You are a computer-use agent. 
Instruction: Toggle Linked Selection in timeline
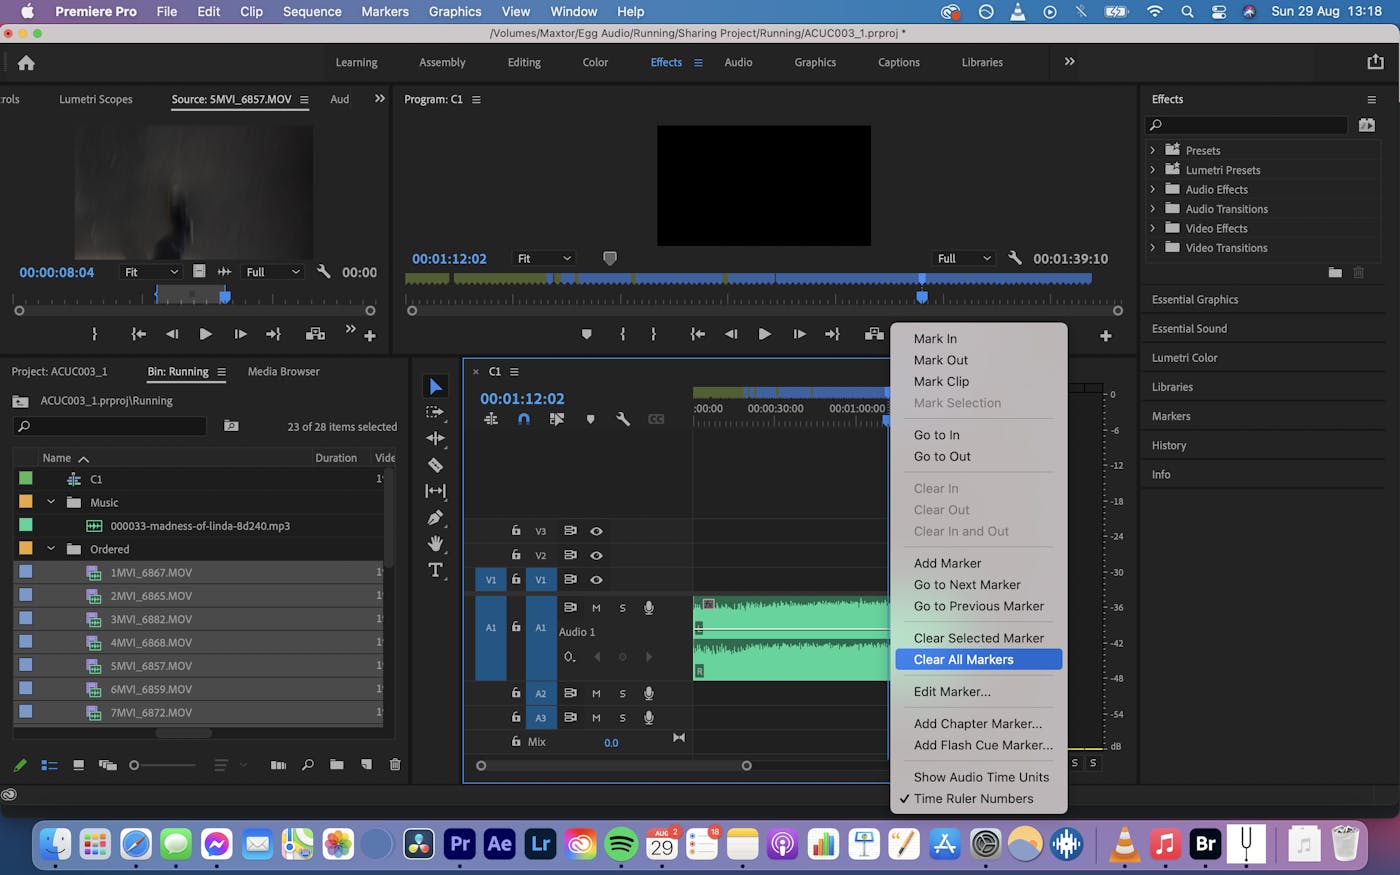pyautogui.click(x=557, y=419)
